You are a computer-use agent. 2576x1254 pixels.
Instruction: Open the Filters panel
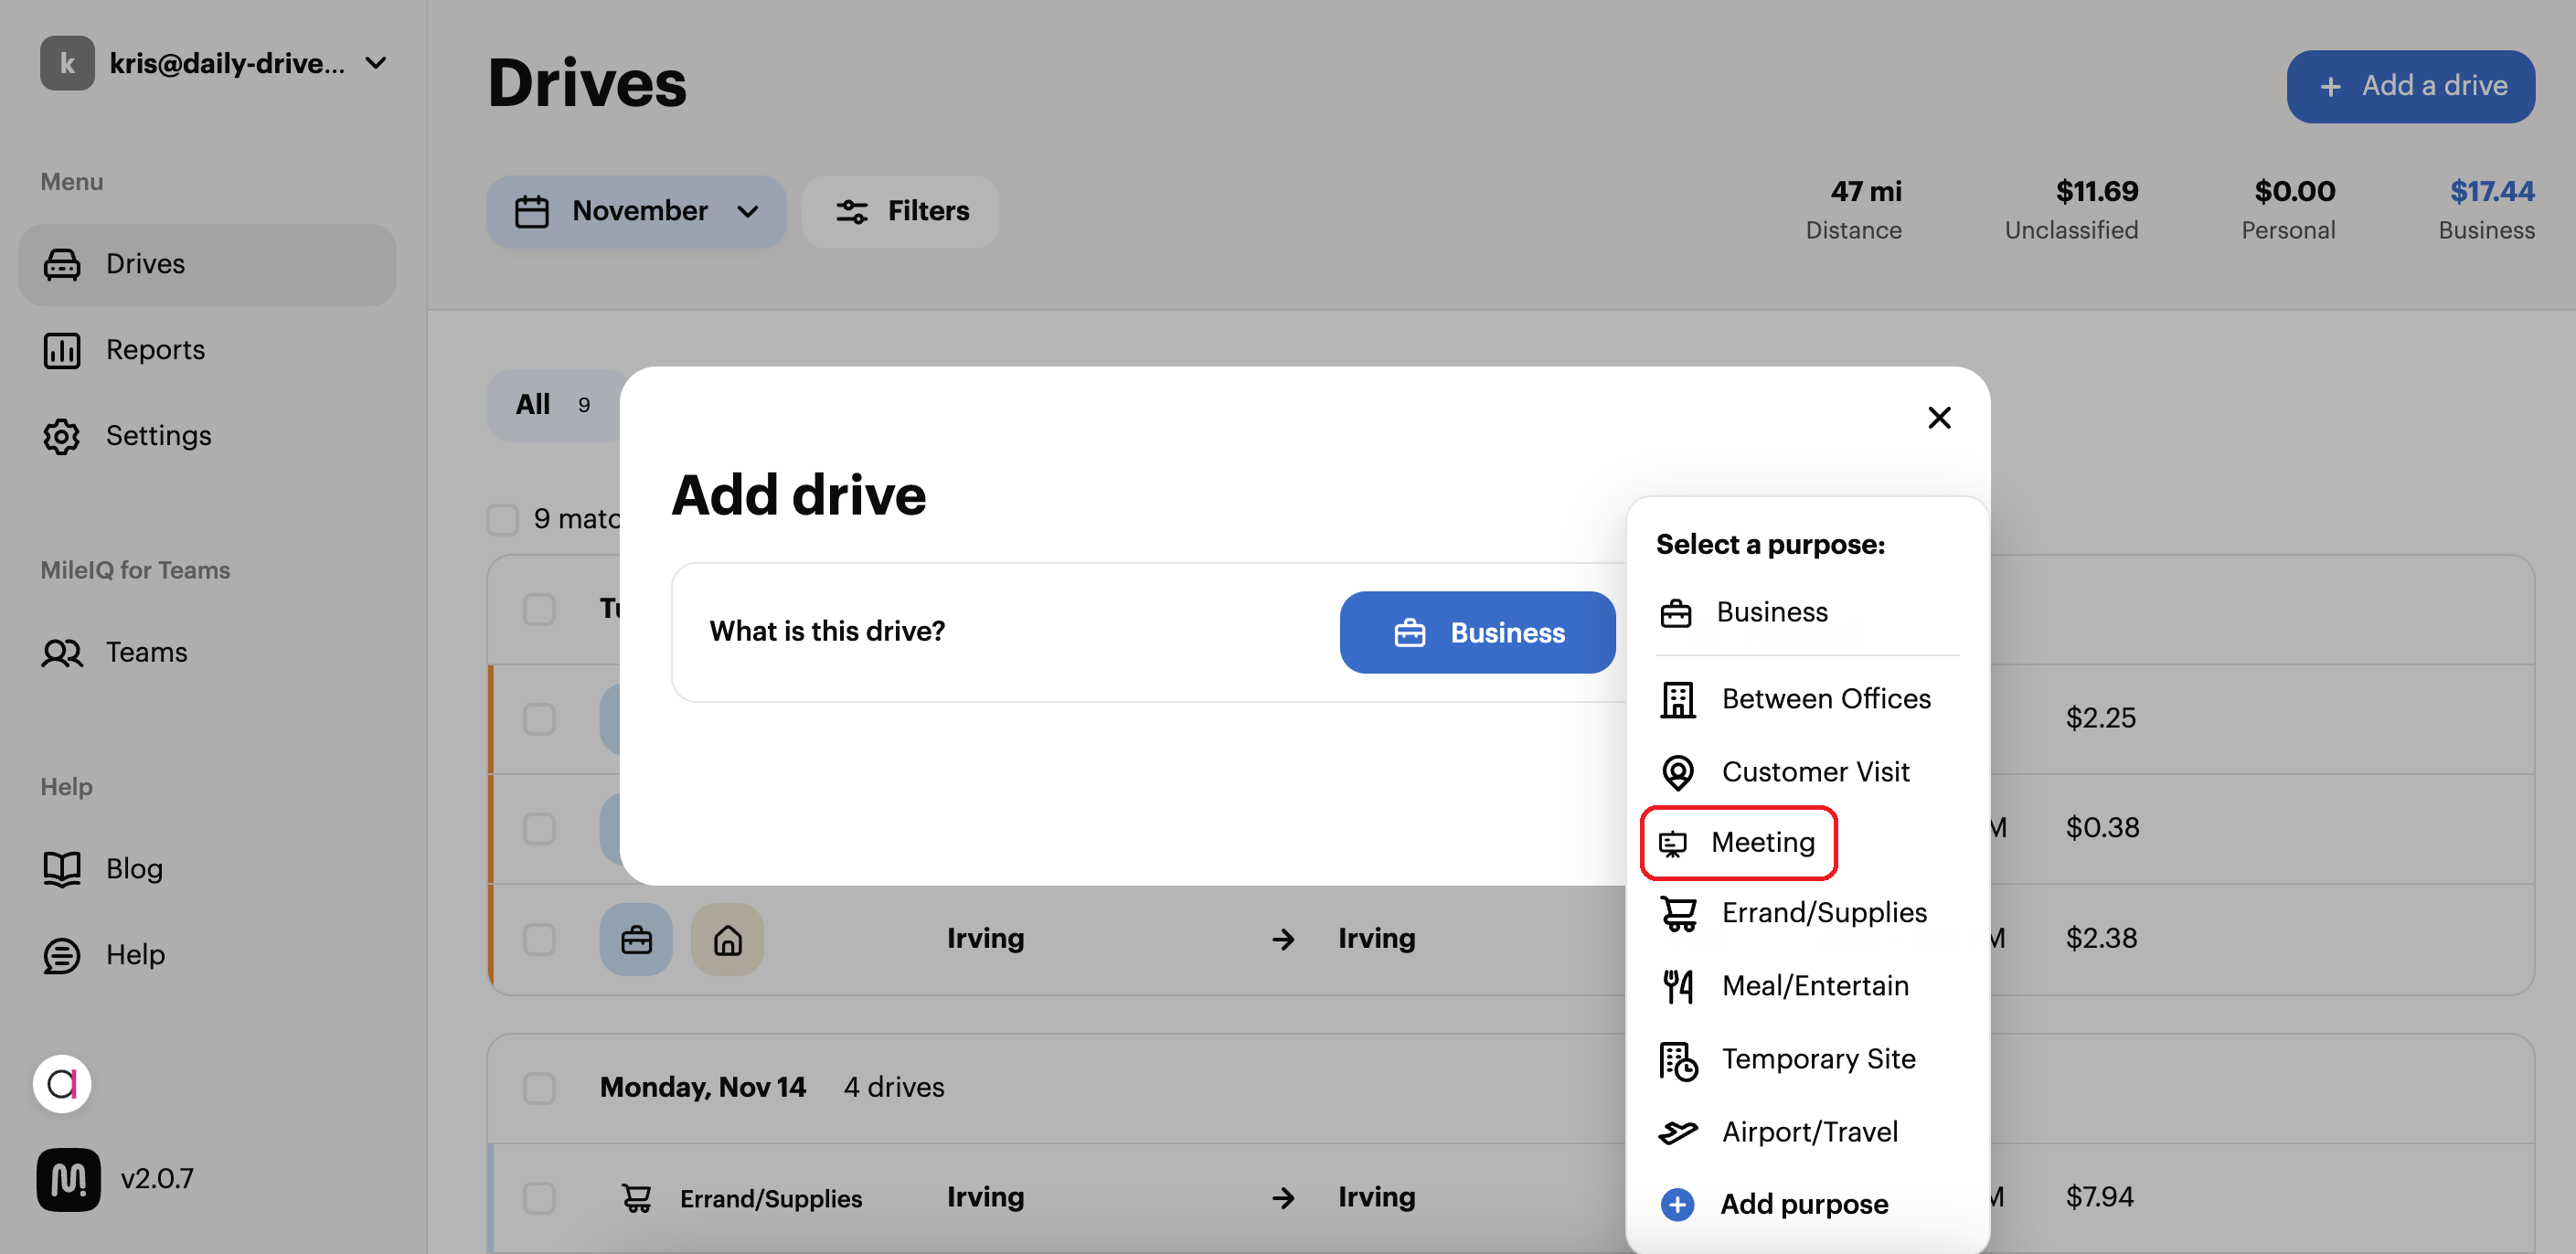(899, 211)
